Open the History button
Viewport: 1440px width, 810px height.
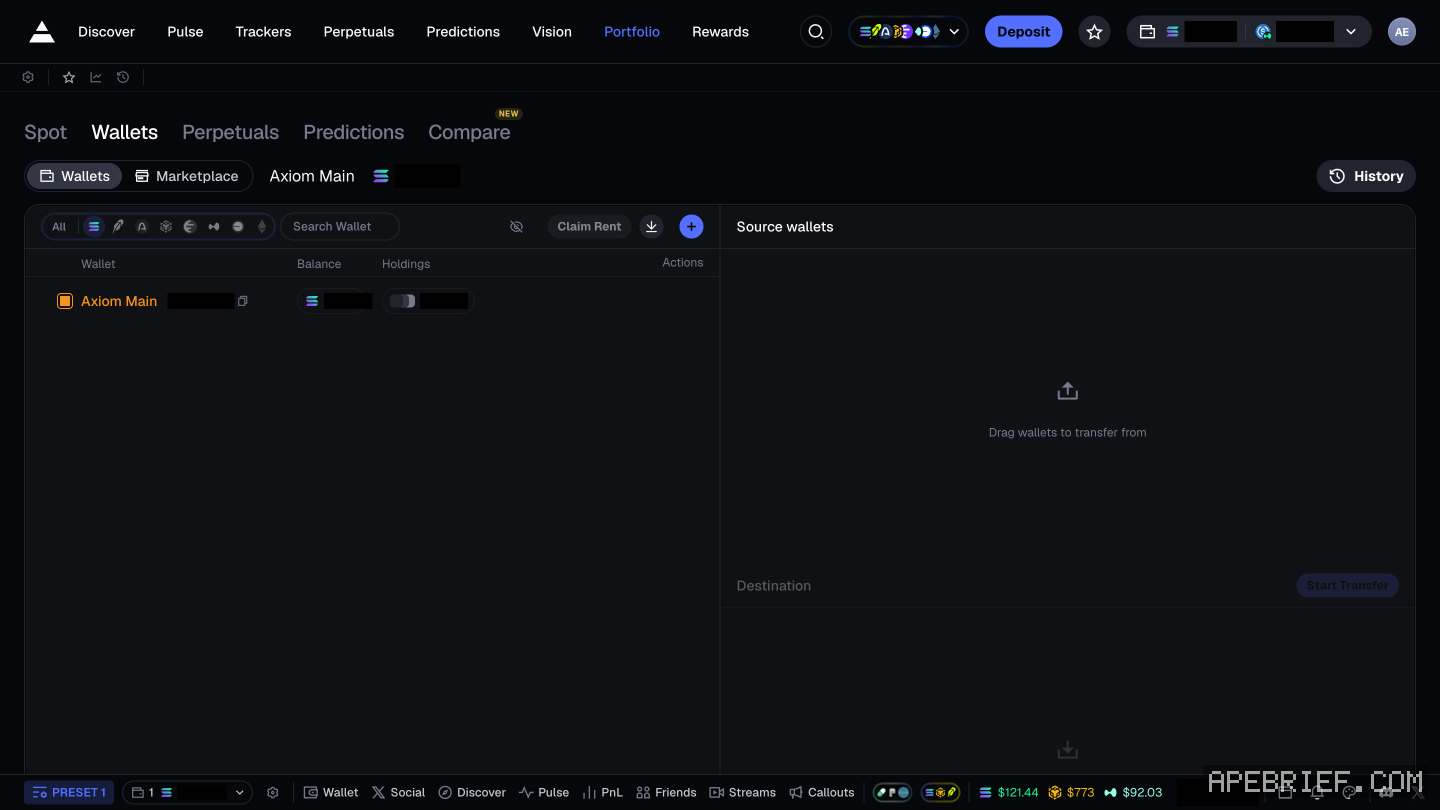1366,176
